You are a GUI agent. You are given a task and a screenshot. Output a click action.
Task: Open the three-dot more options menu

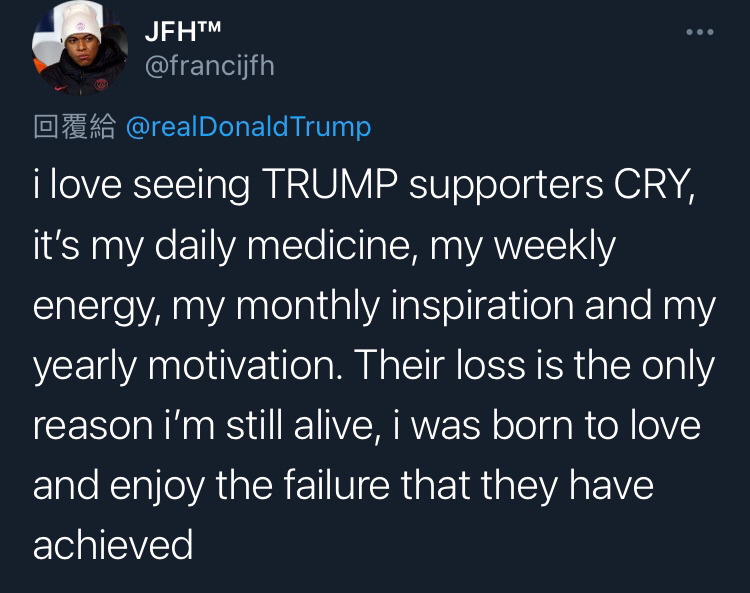700,32
